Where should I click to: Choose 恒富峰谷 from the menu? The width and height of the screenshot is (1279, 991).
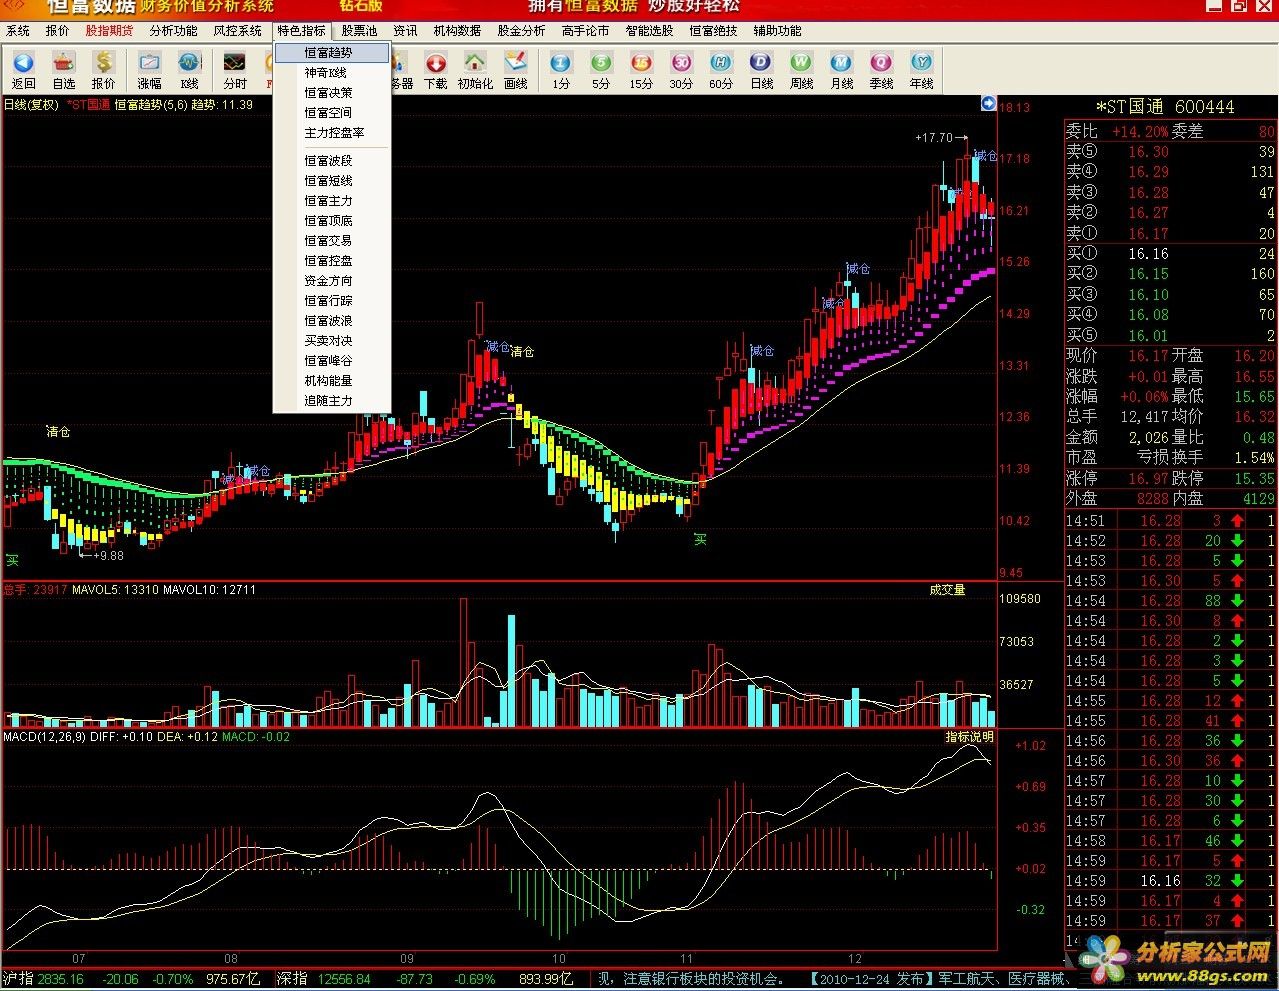pos(332,361)
